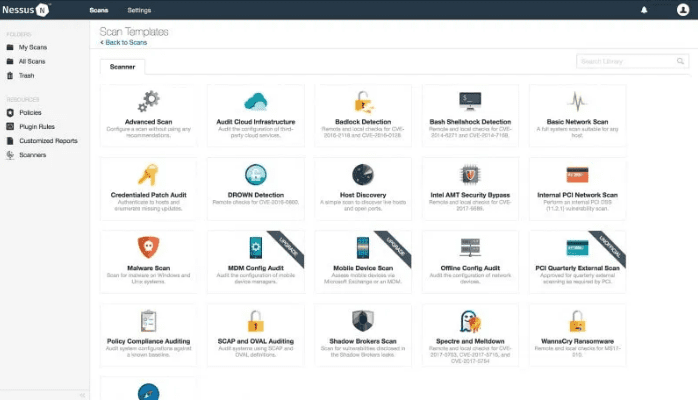Click the Bash Shellshock Detection title text
Image resolution: width=698 pixels, height=413 pixels.
click(x=470, y=122)
